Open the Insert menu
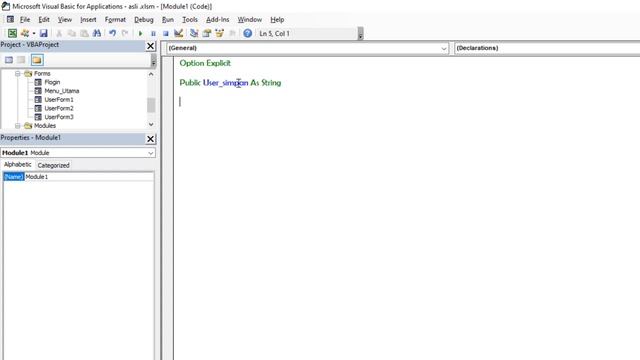 [x=88, y=20]
